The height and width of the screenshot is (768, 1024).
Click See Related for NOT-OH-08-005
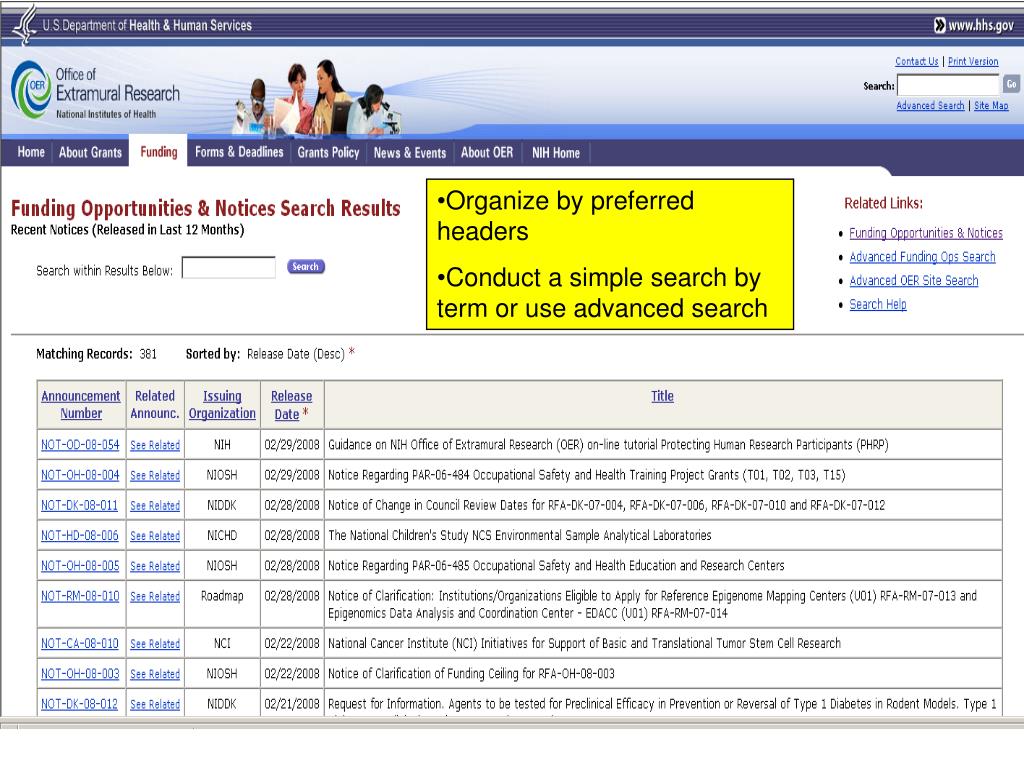[155, 566]
